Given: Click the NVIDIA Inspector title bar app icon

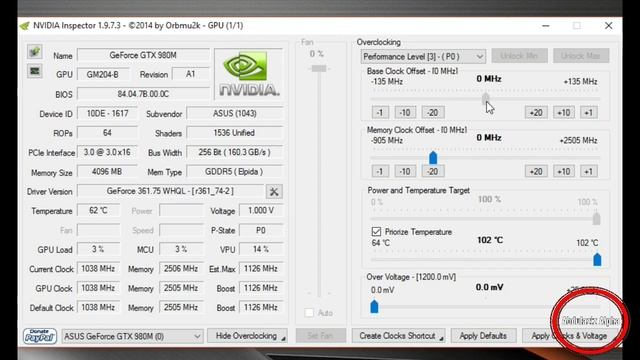Looking at the screenshot, I should (25, 26).
